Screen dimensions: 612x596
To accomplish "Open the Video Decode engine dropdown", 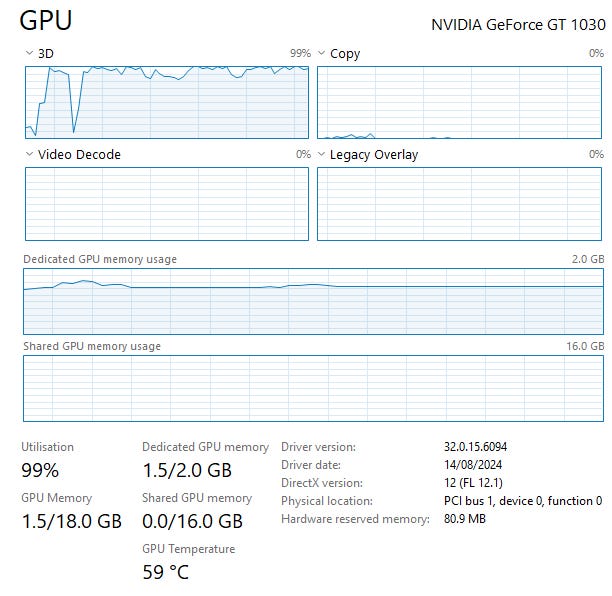I will point(29,154).
